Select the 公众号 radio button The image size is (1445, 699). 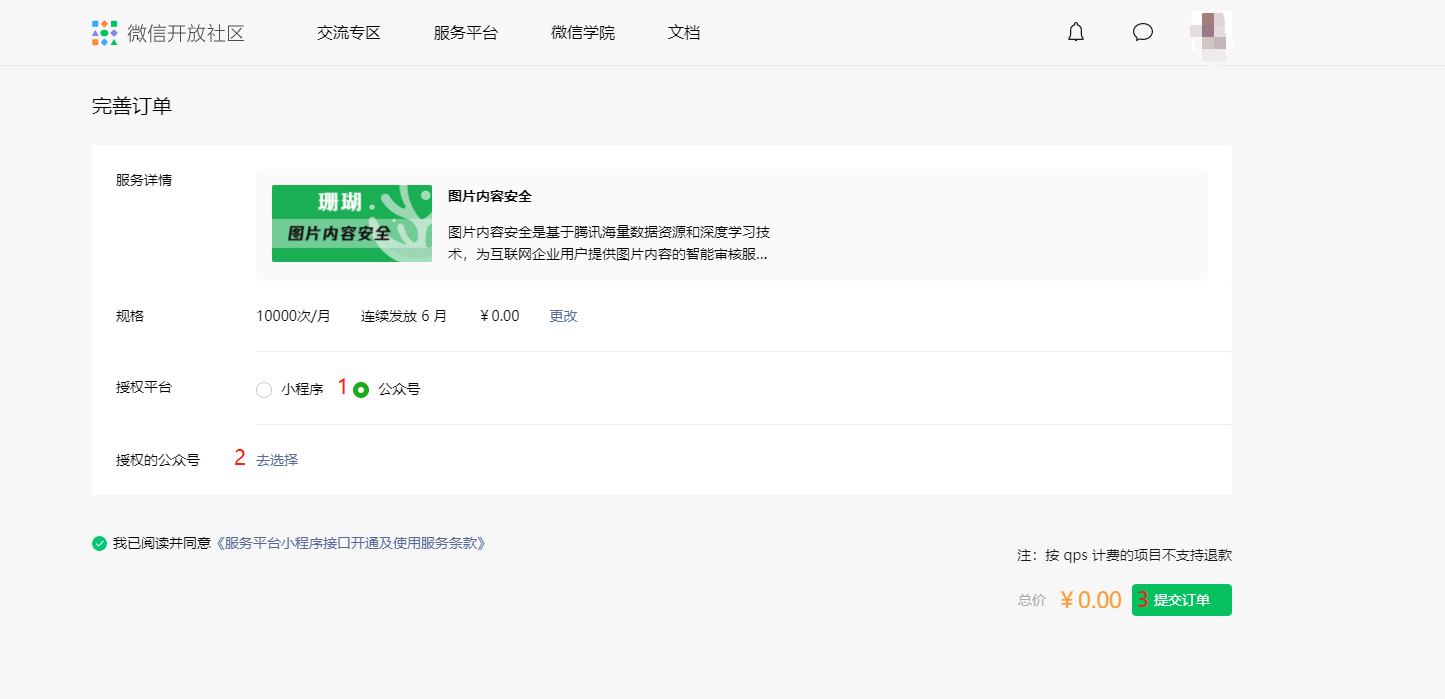(x=361, y=390)
